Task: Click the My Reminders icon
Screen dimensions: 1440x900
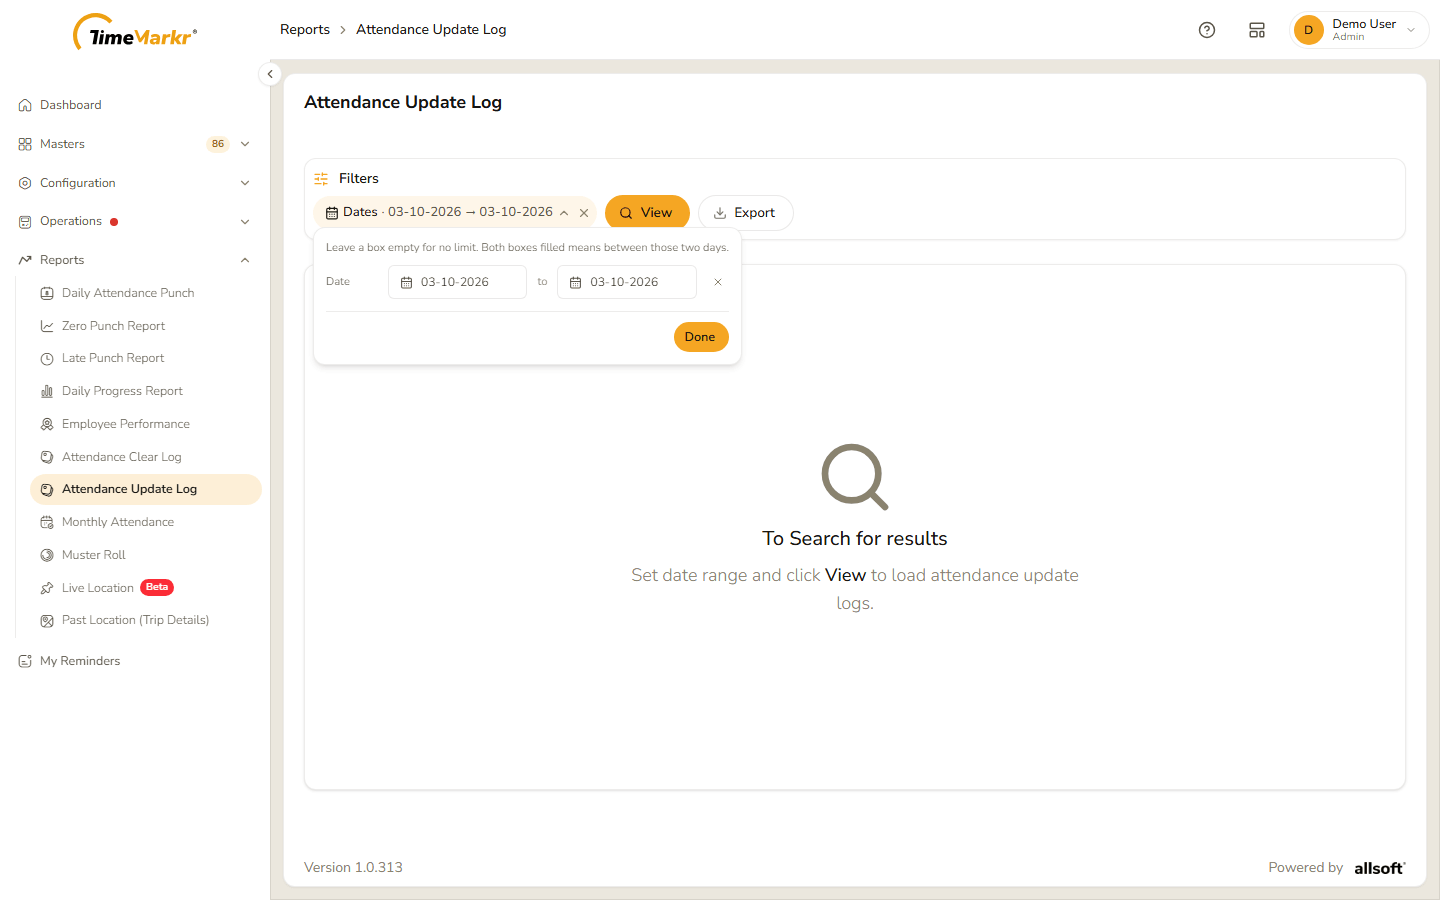Action: [25, 661]
